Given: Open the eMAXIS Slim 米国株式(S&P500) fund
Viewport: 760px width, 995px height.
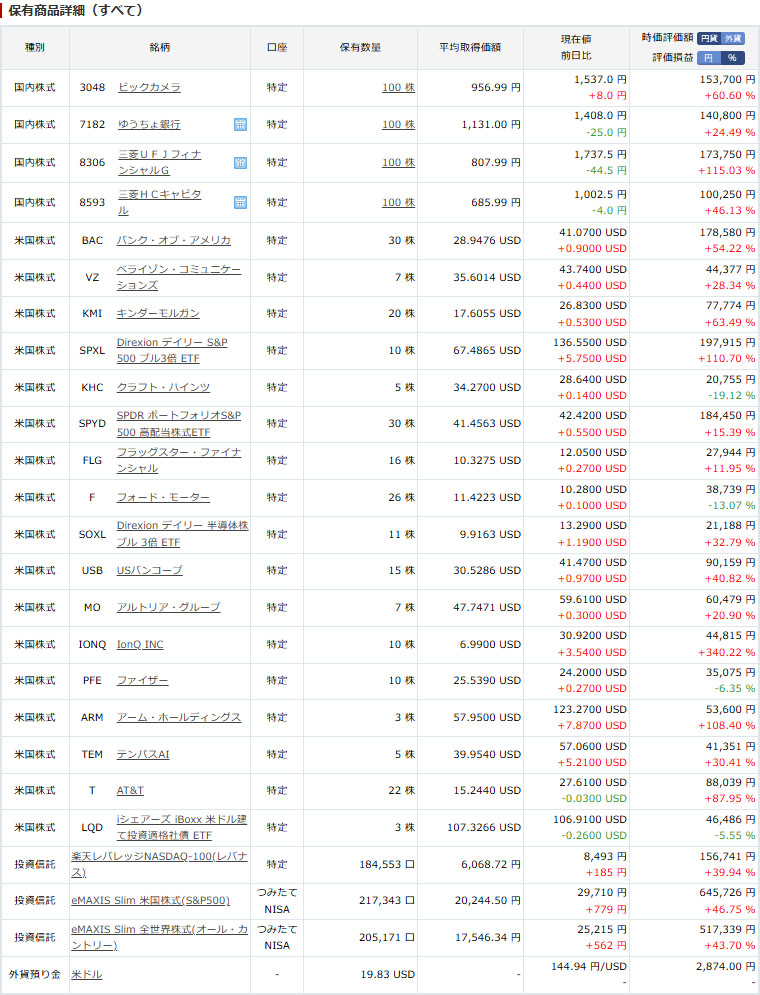Looking at the screenshot, I should [150, 901].
